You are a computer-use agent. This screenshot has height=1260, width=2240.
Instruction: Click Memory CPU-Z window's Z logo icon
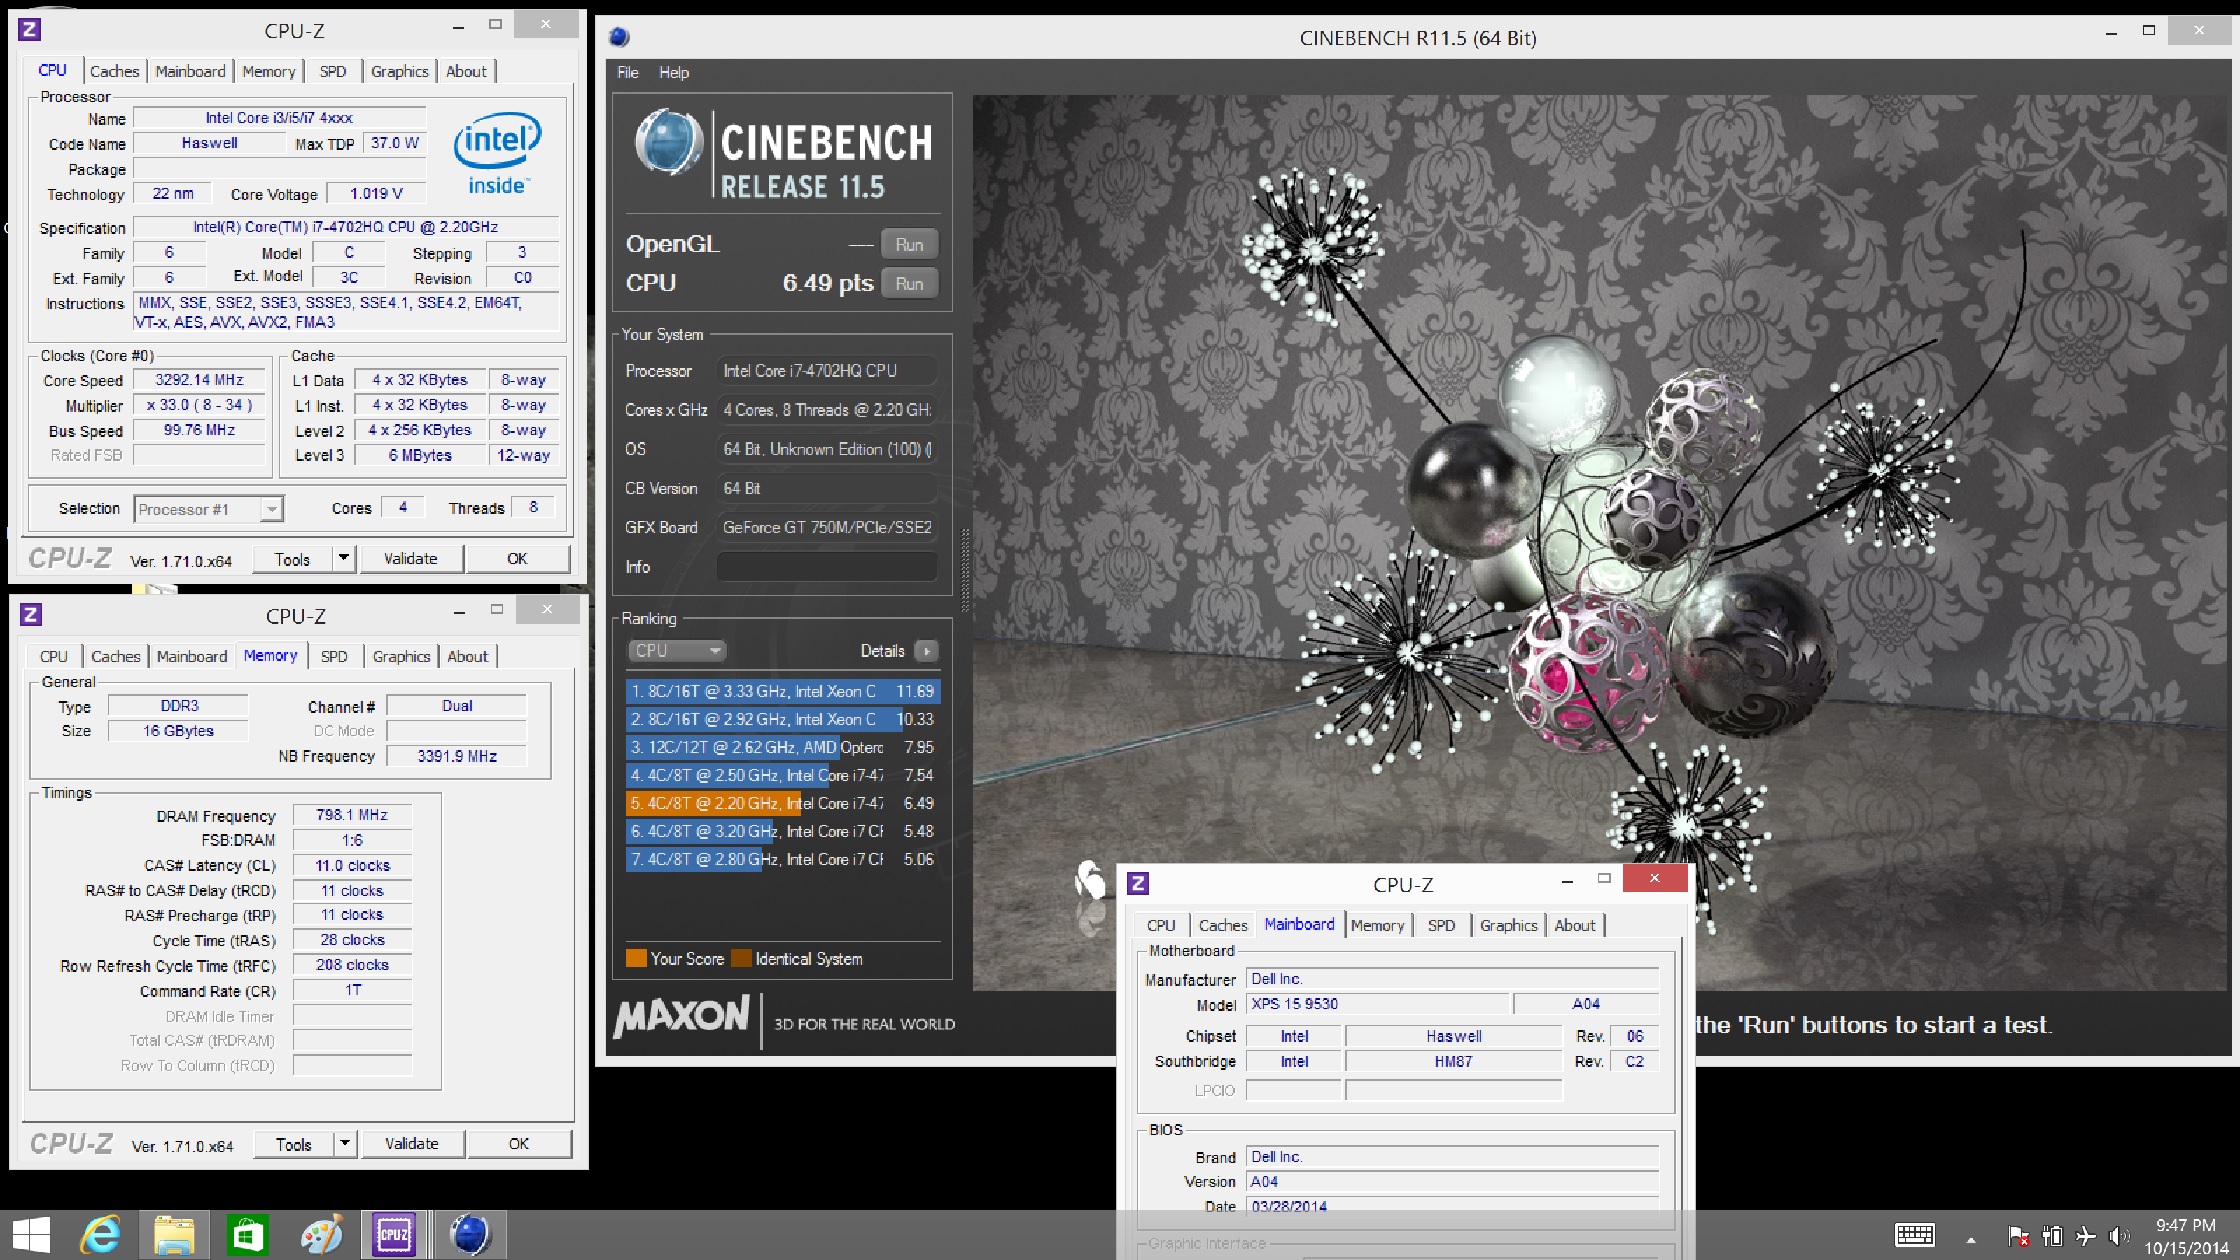(x=31, y=614)
